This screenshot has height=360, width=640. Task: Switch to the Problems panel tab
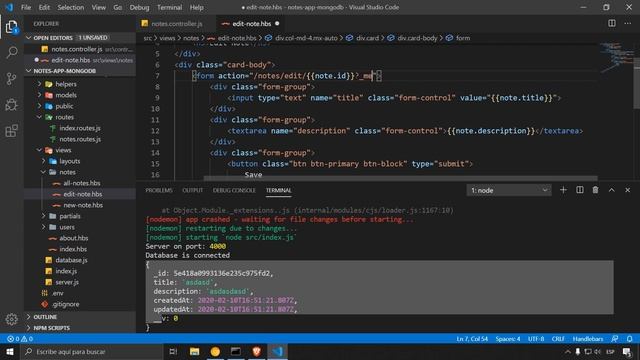coord(159,190)
